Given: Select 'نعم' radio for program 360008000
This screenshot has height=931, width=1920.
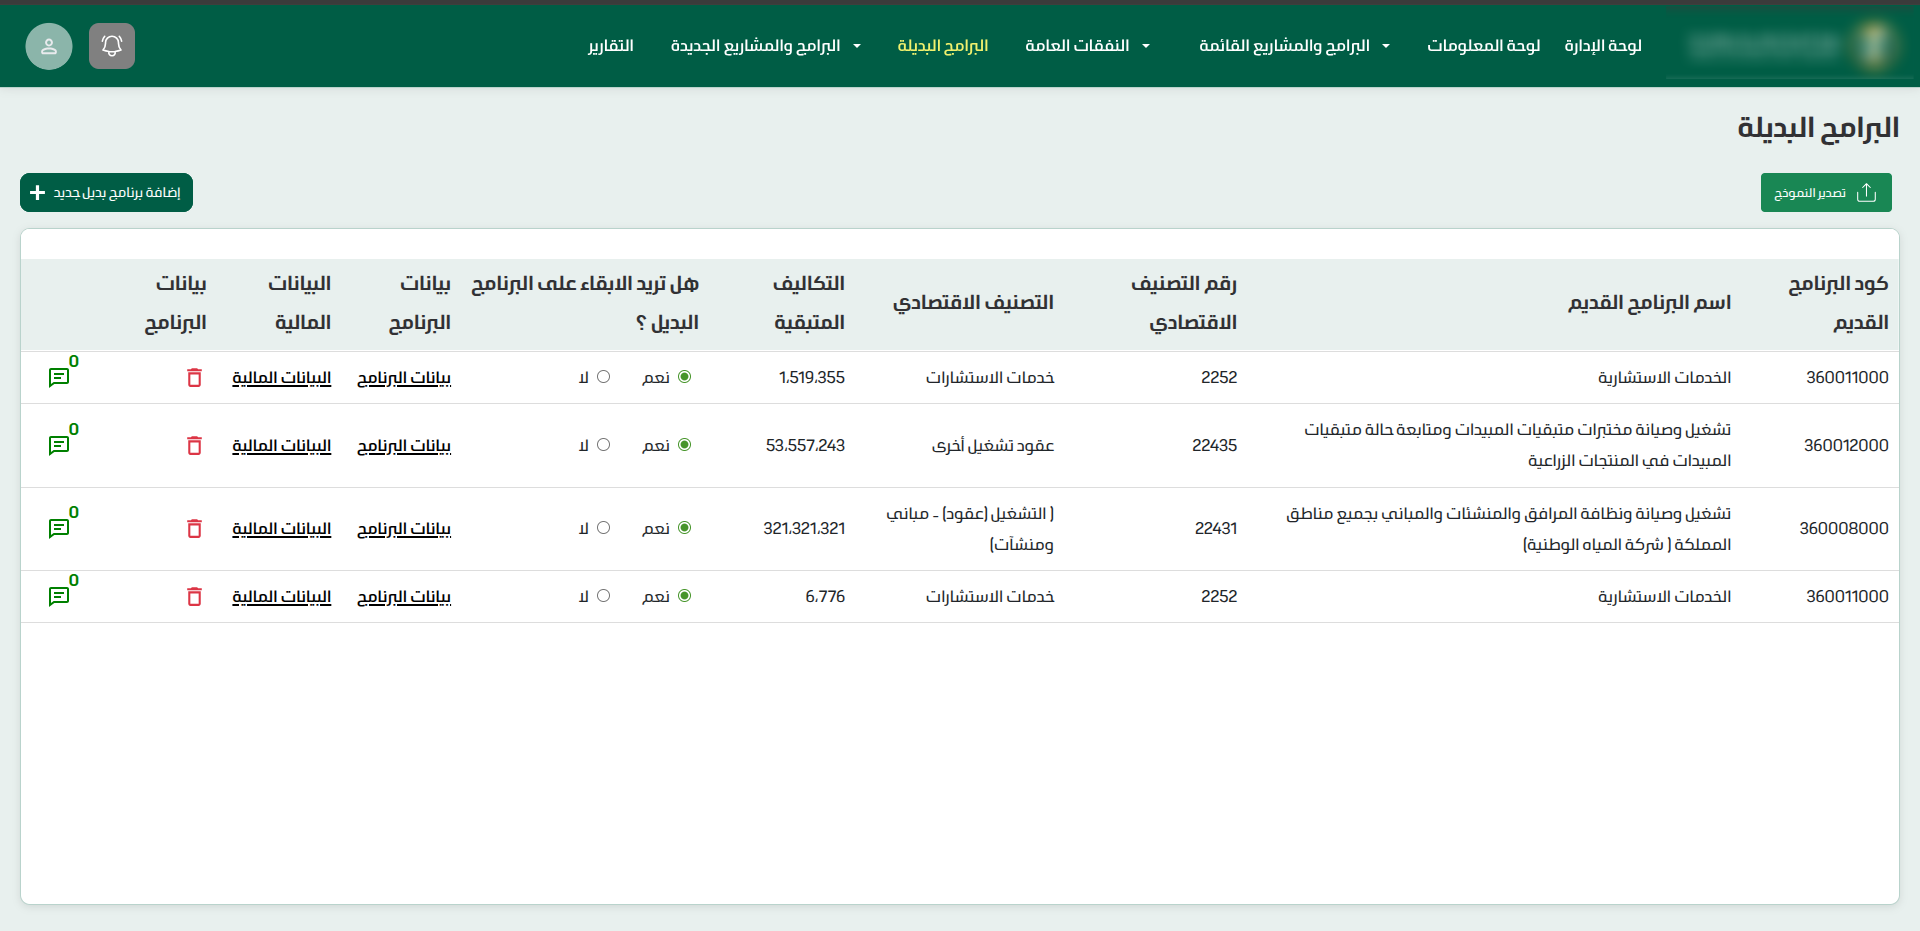Looking at the screenshot, I should point(685,528).
